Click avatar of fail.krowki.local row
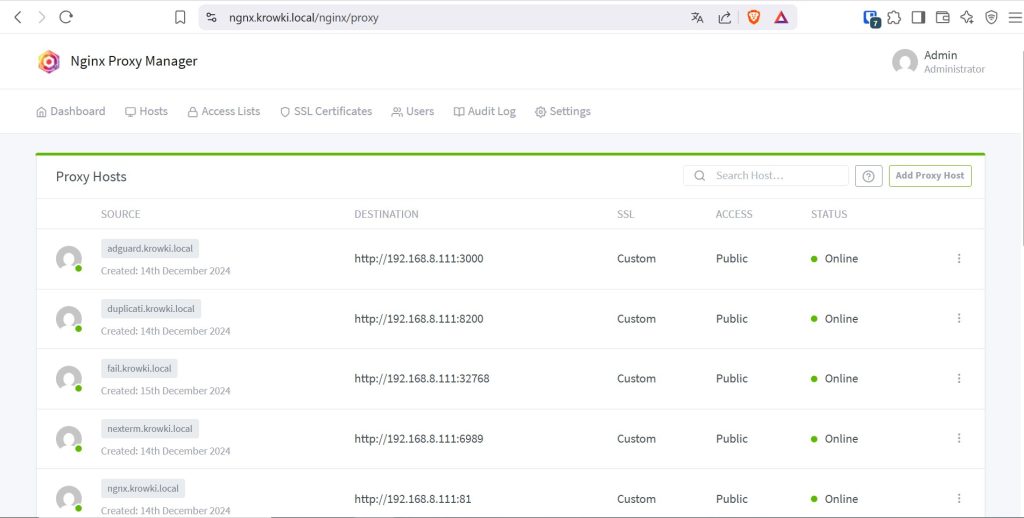This screenshot has width=1024, height=518. coord(69,379)
